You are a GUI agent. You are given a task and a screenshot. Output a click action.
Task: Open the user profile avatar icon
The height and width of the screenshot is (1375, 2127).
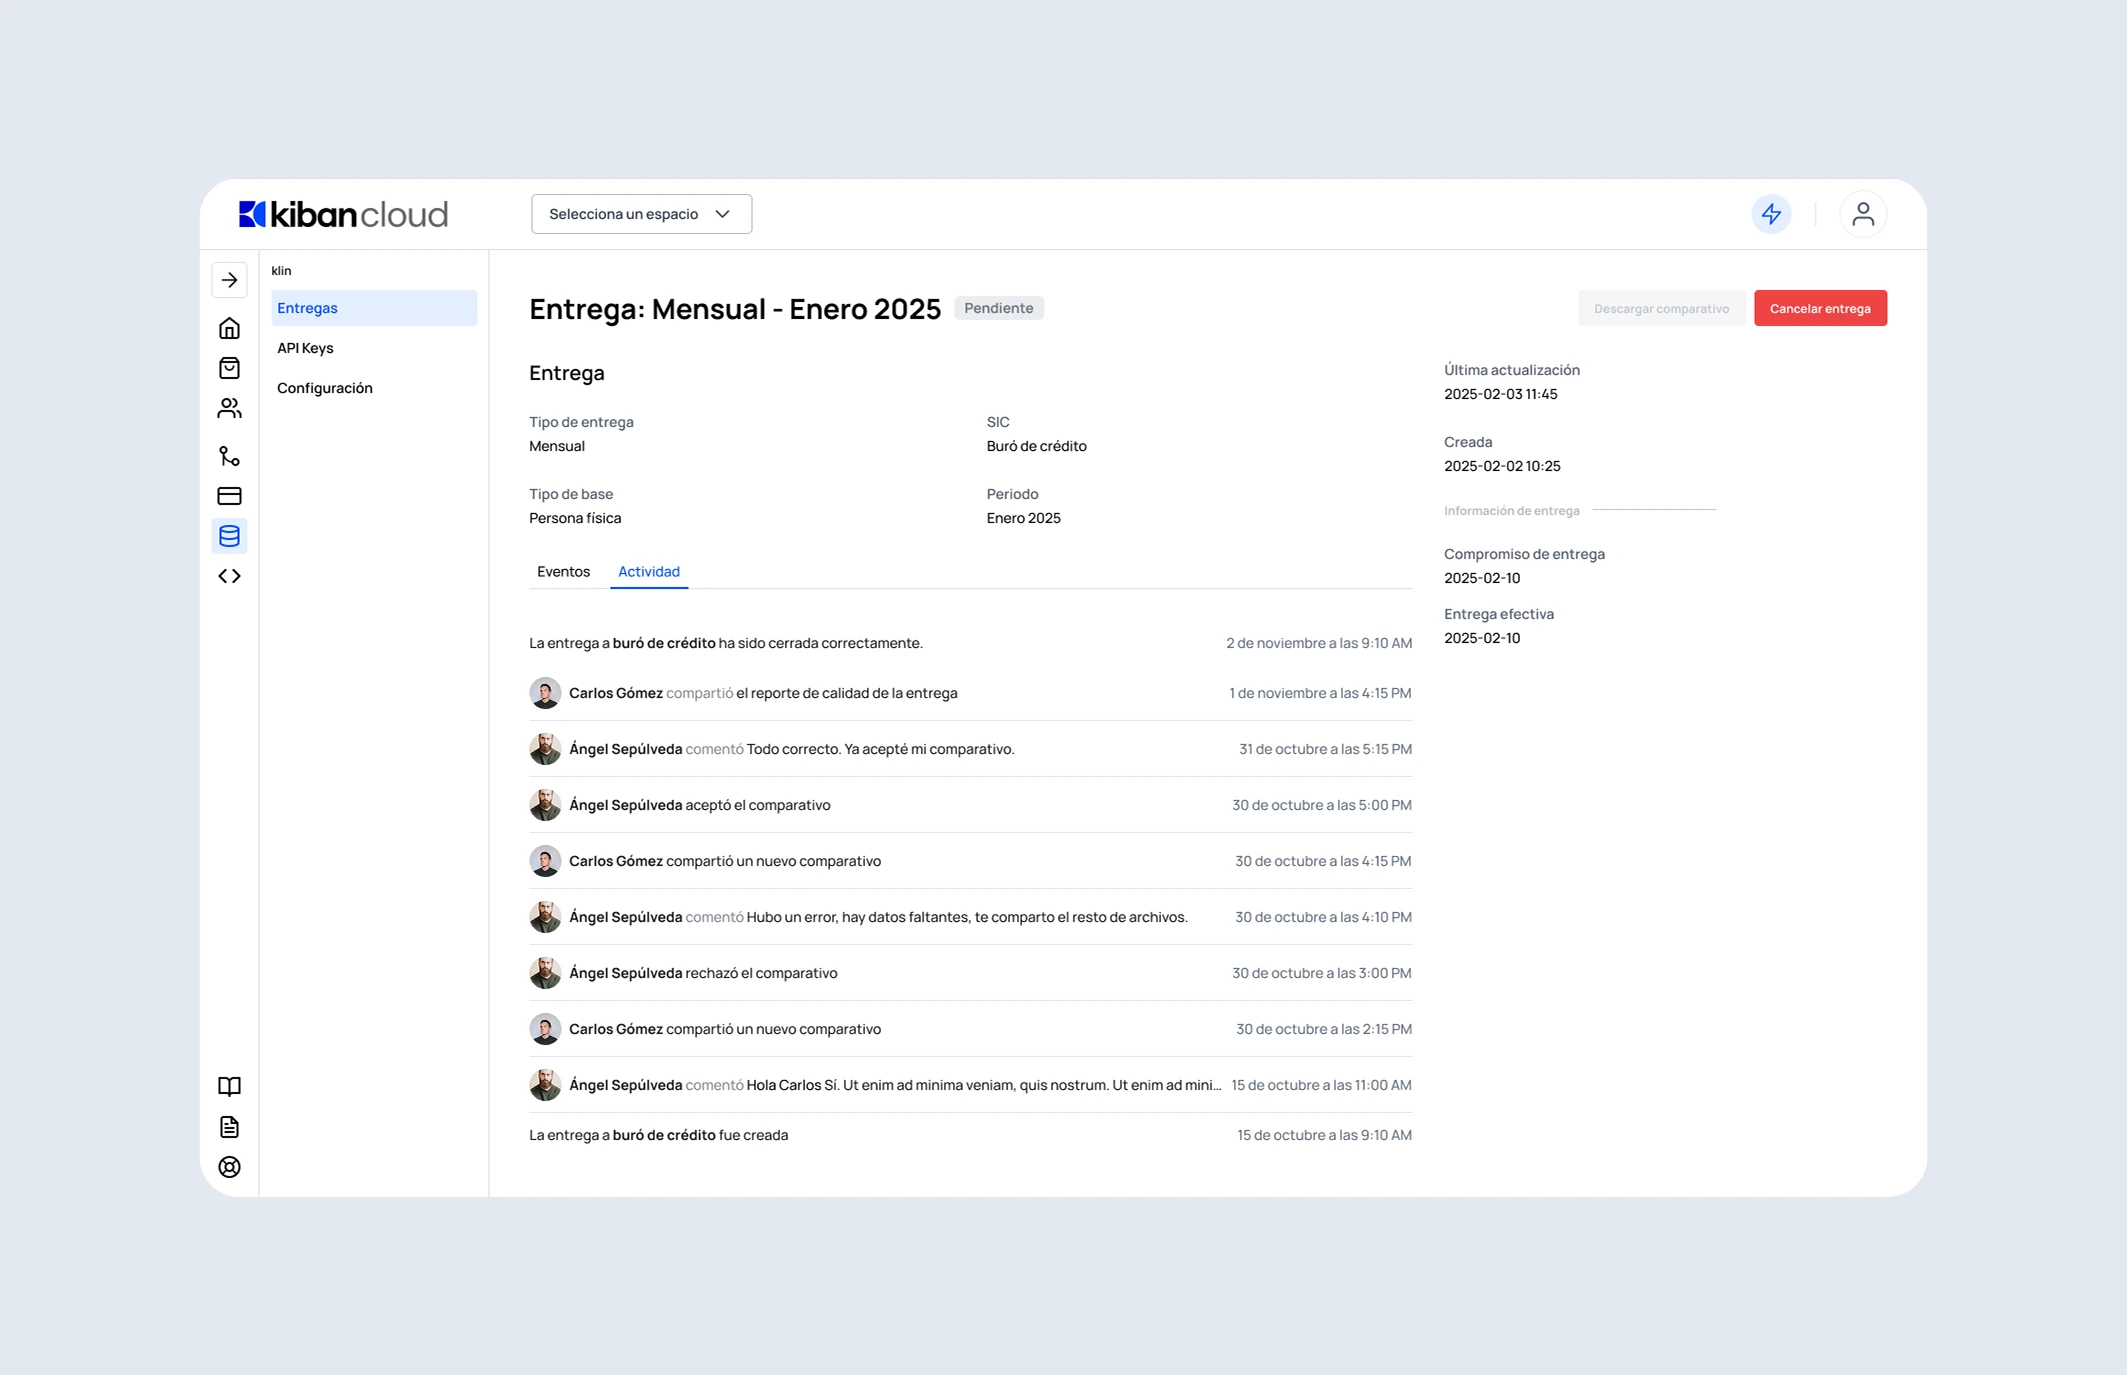coord(1862,214)
